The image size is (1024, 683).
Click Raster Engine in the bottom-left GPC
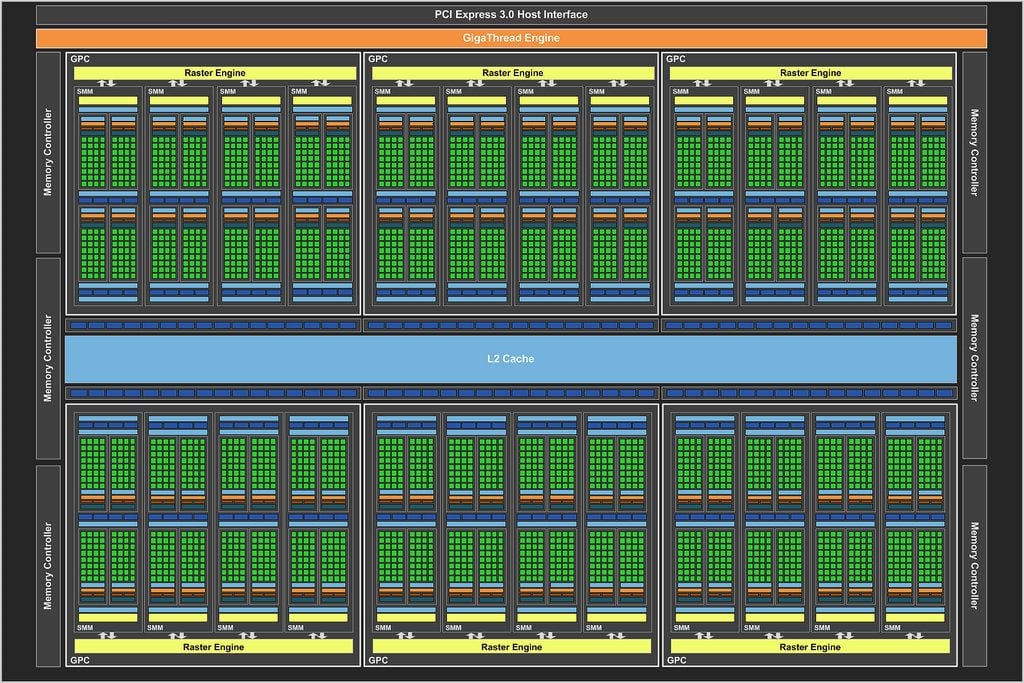tap(213, 647)
